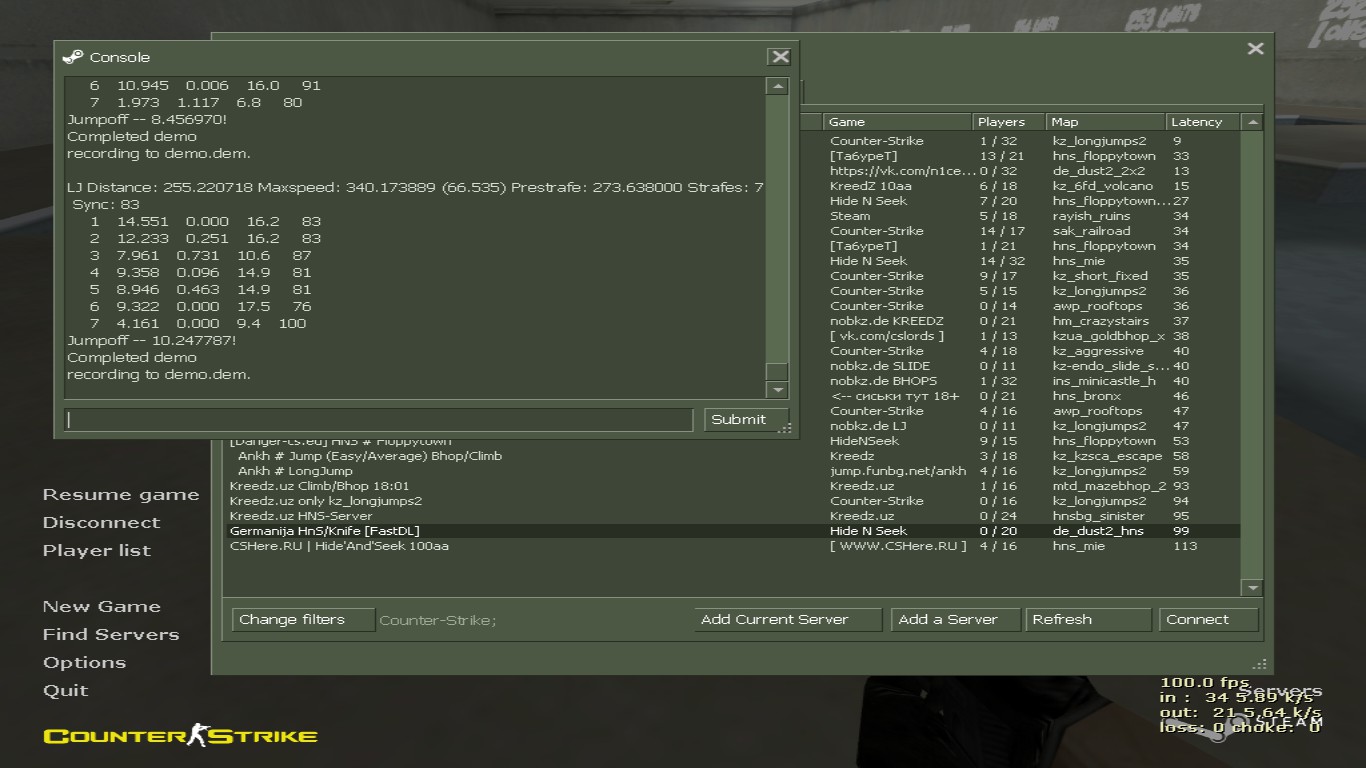
Task: Open Find Servers from the main menu
Action: (111, 635)
